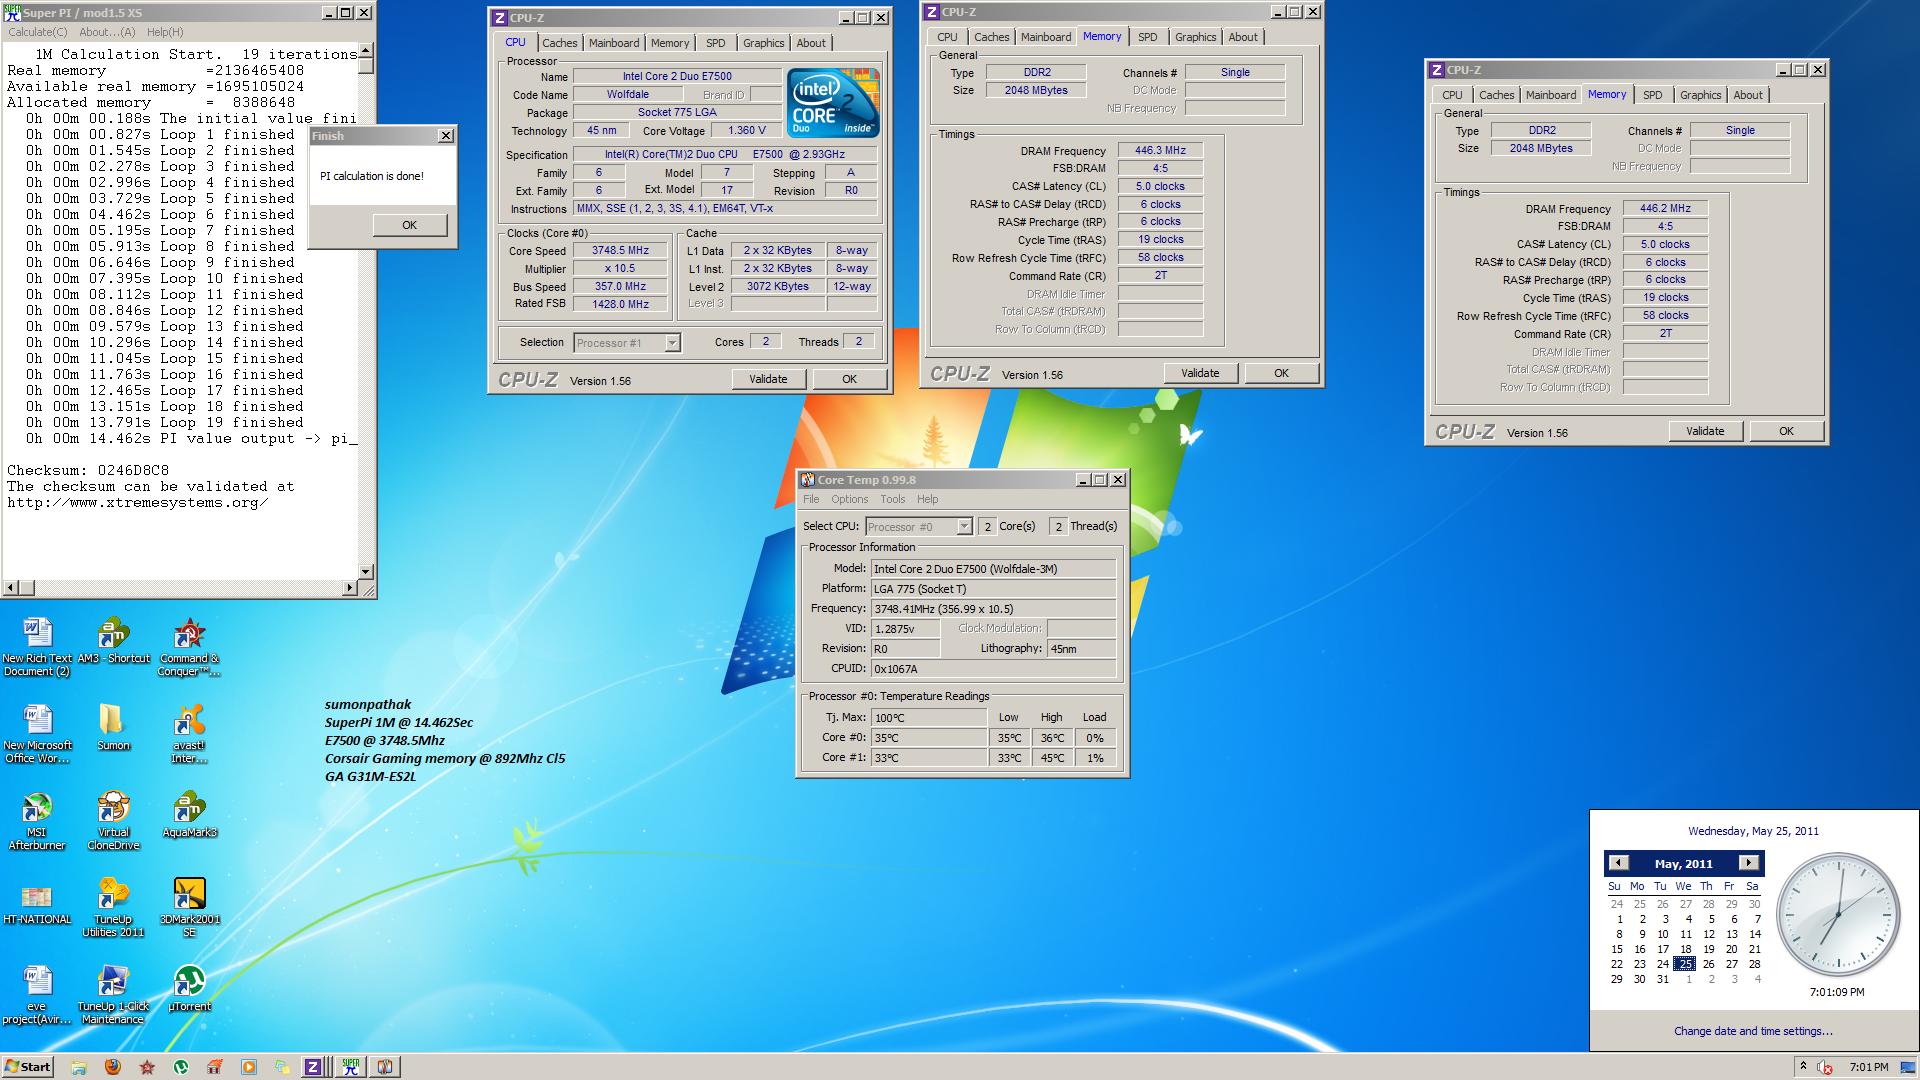Viewport: 1920px width, 1080px height.
Task: Click the Checksum: 0246D8C8 line
Action: (88, 470)
